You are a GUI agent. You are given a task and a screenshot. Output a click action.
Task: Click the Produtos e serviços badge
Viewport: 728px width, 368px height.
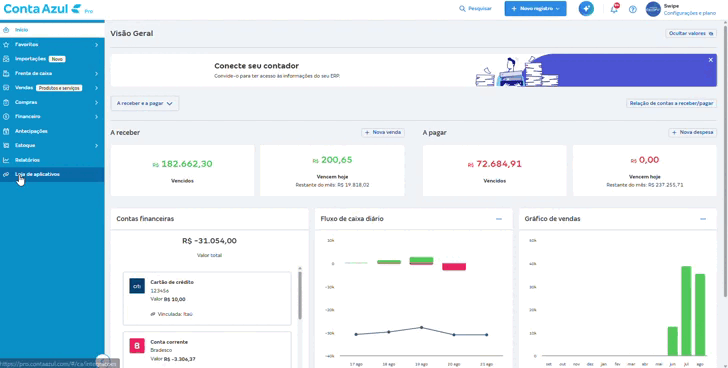59,88
